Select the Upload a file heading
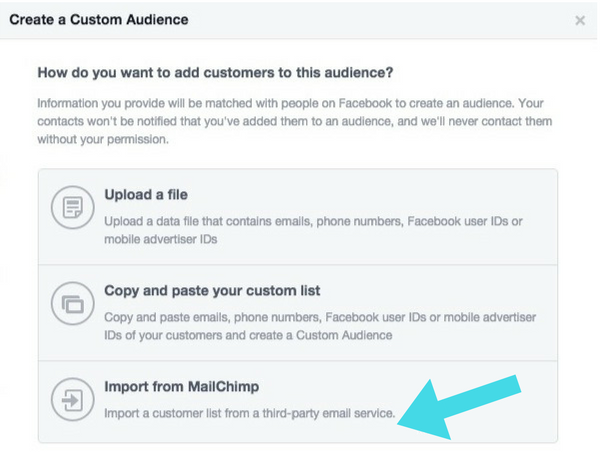The width and height of the screenshot is (600, 452). [146, 194]
